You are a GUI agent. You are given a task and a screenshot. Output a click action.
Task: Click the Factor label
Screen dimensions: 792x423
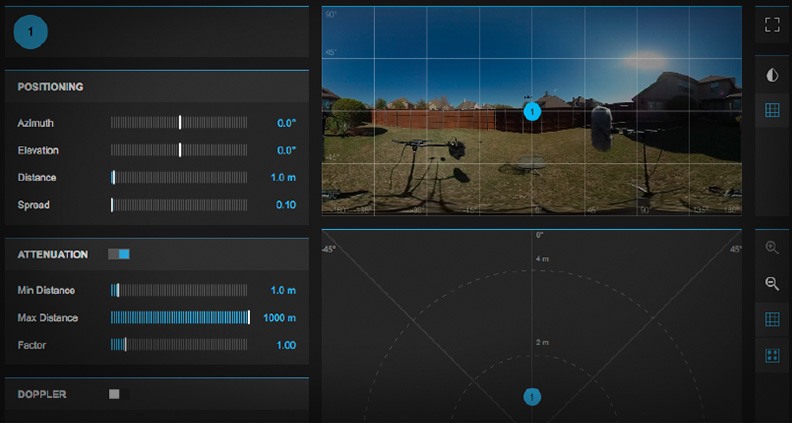coord(32,345)
